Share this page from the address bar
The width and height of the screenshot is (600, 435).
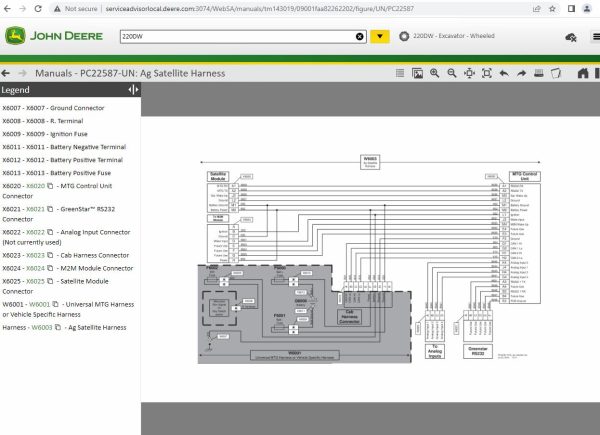(x=536, y=8)
